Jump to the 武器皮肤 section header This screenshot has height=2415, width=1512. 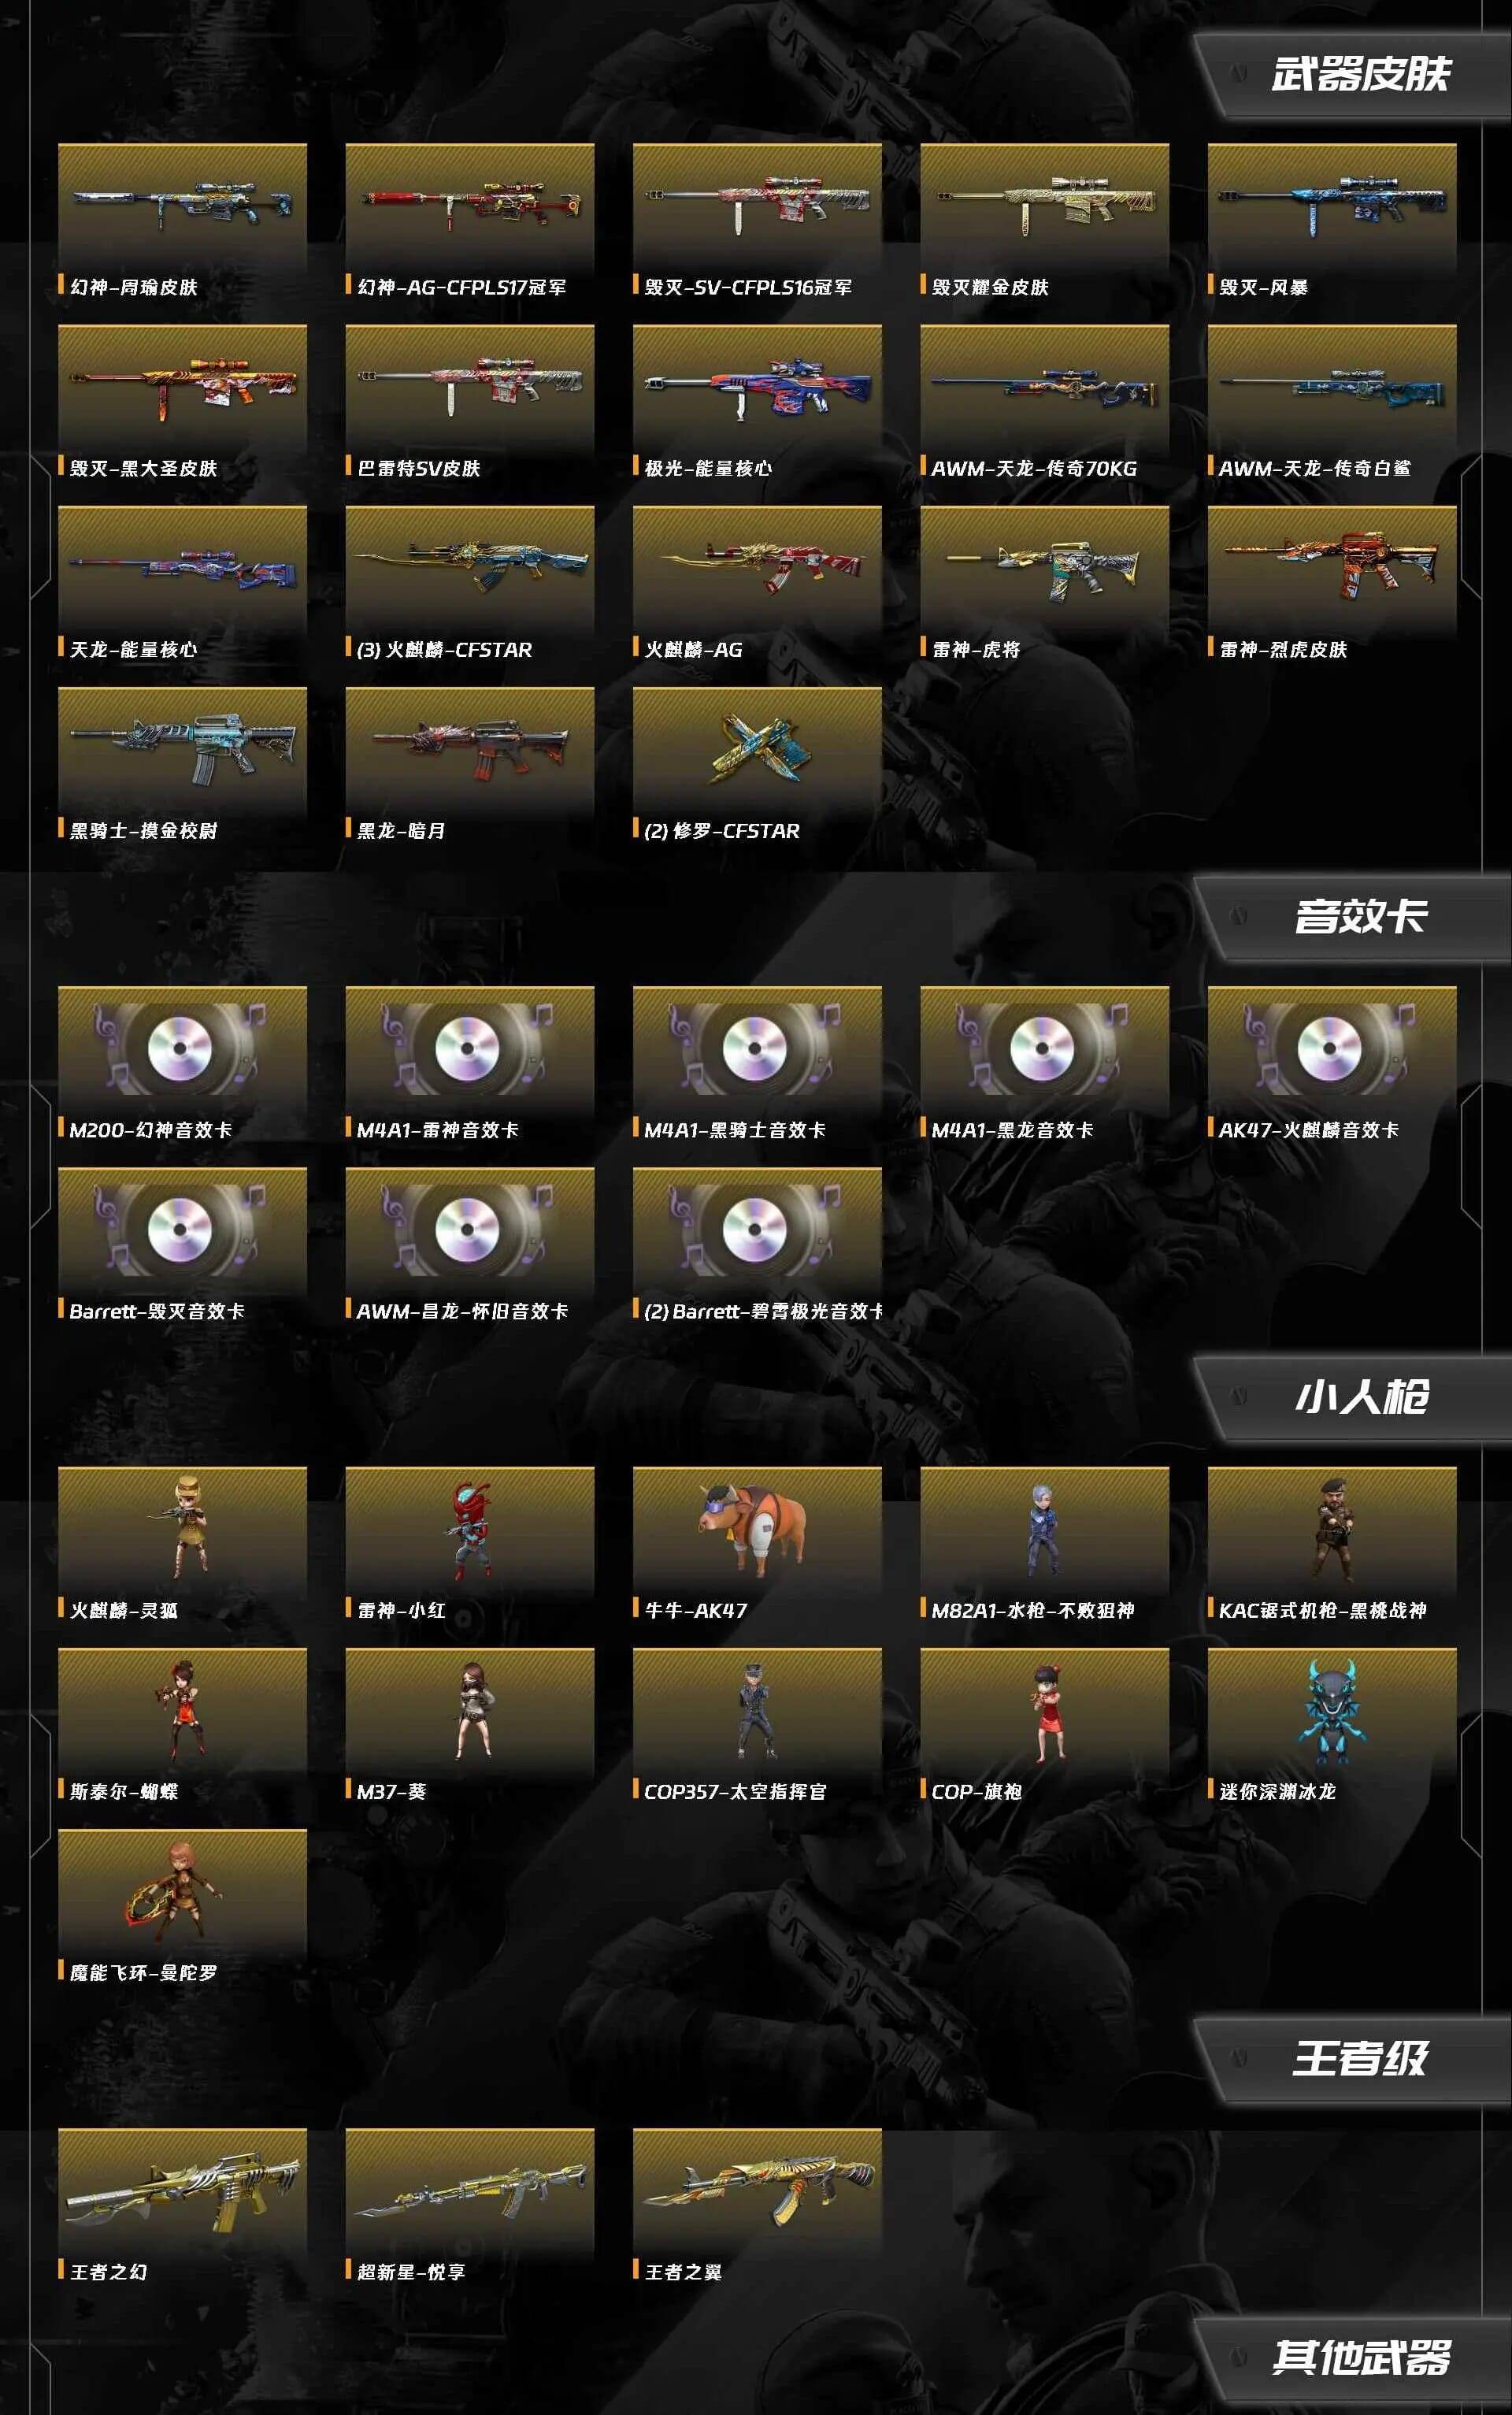coord(1359,75)
